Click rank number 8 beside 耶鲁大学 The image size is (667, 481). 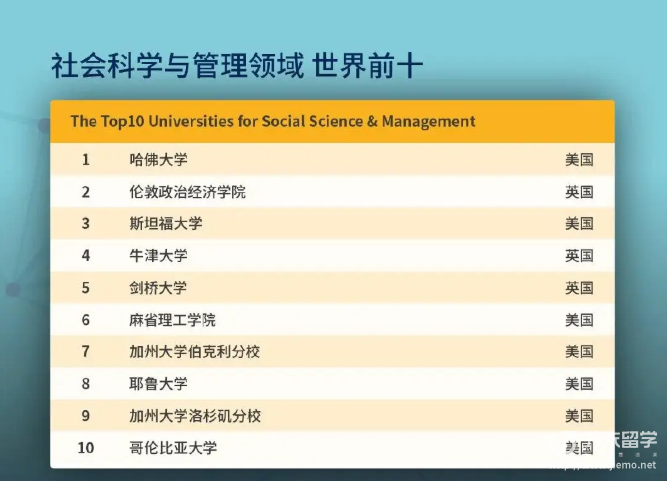click(86, 384)
